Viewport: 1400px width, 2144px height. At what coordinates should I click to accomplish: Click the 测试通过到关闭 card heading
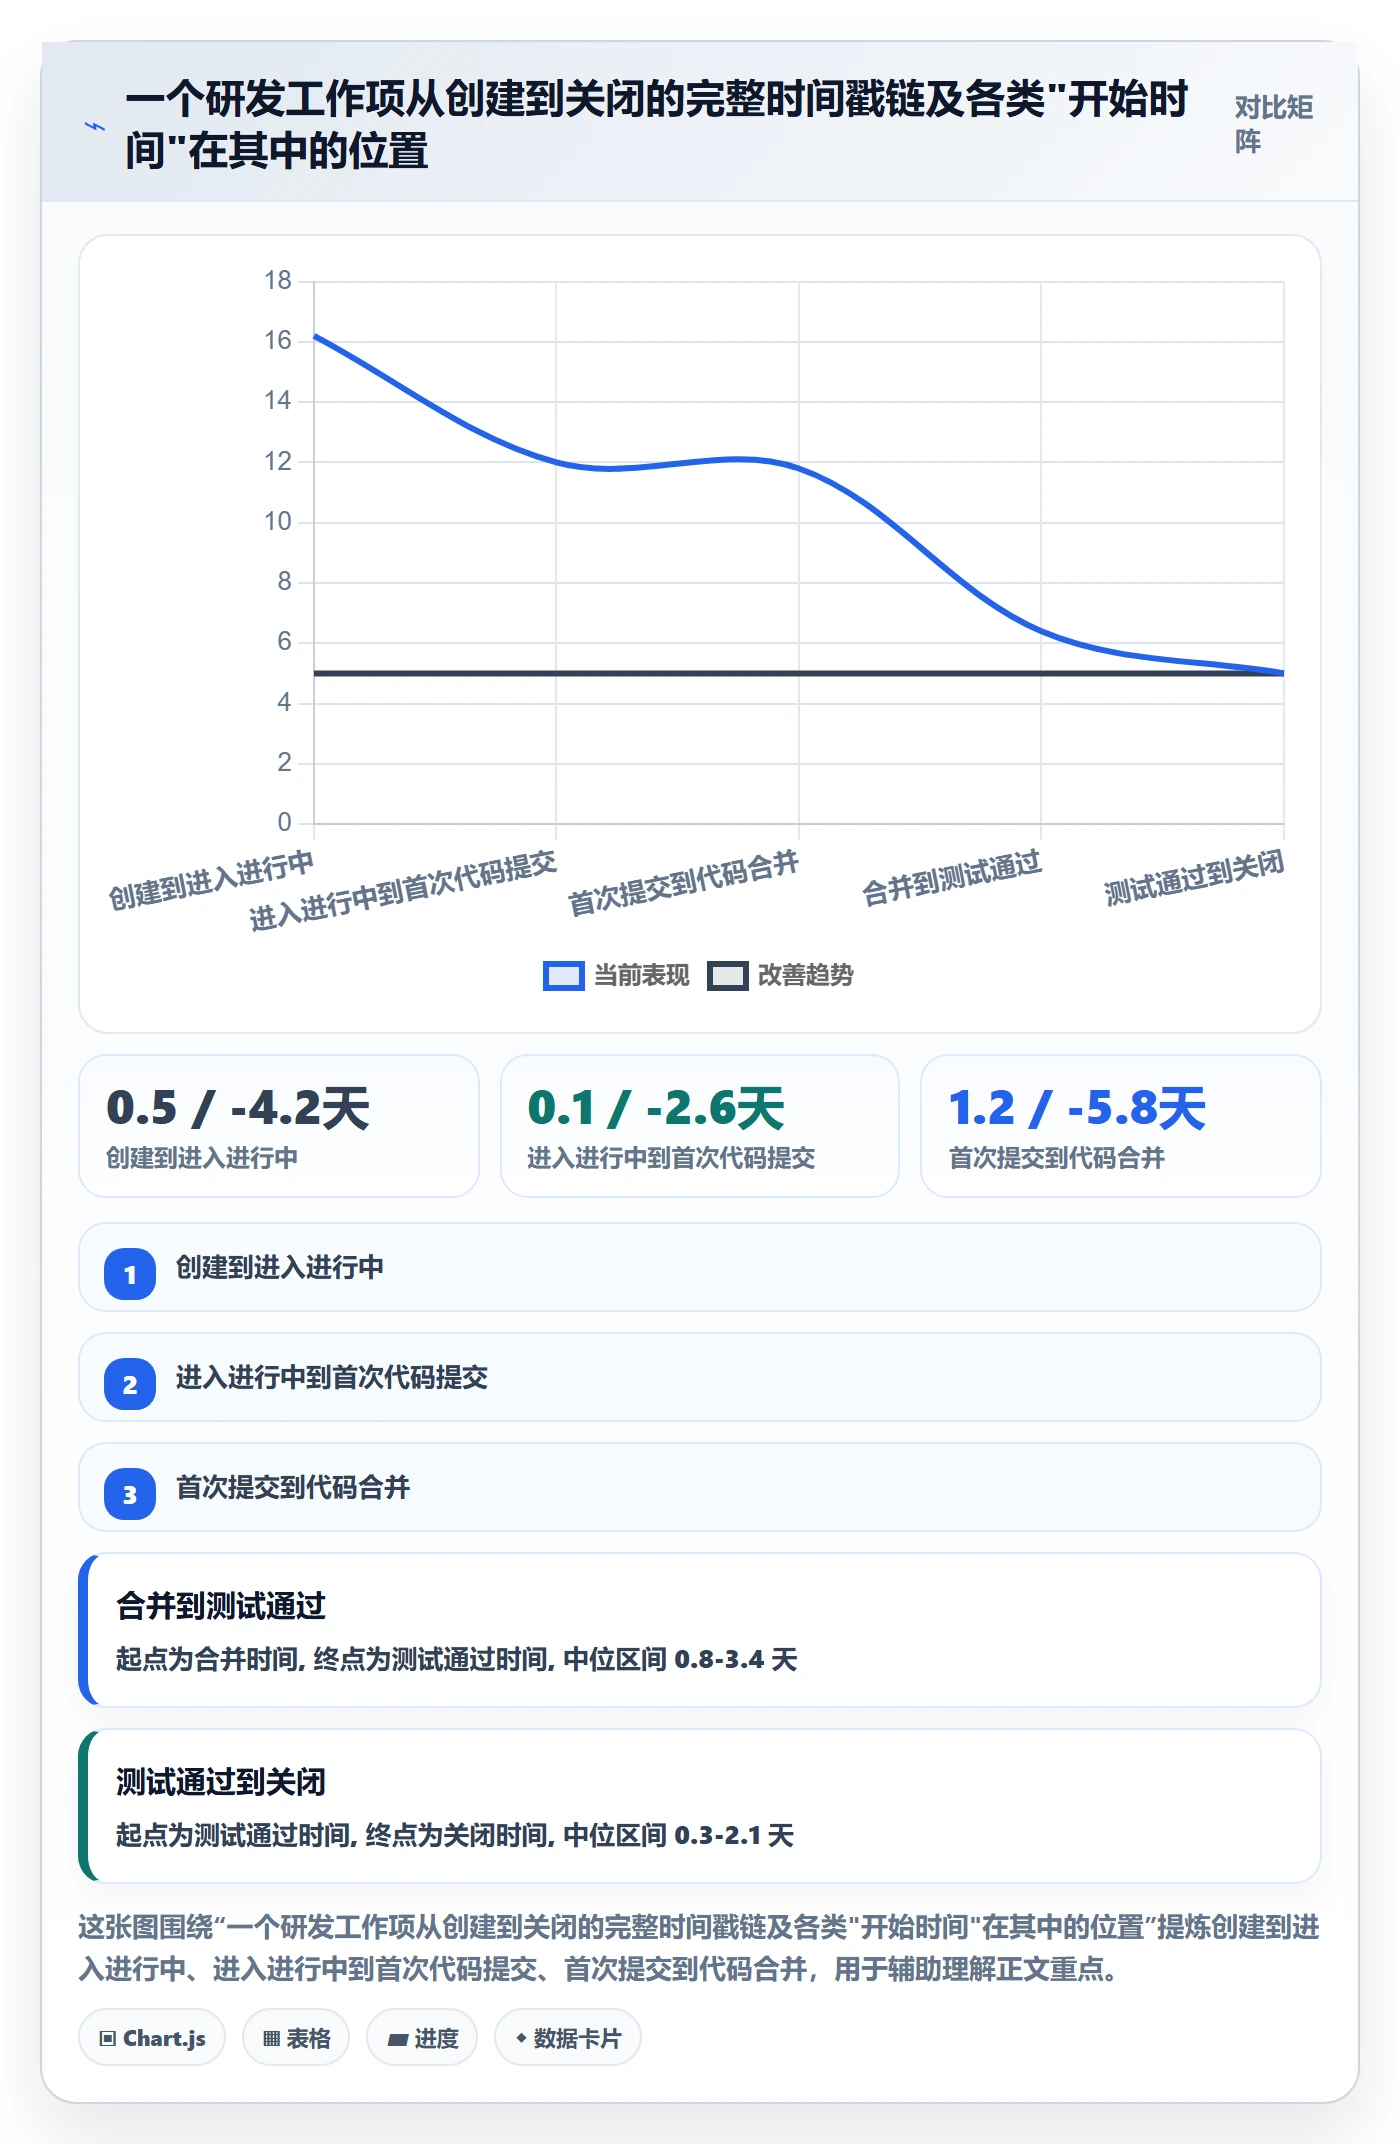pyautogui.click(x=221, y=1782)
